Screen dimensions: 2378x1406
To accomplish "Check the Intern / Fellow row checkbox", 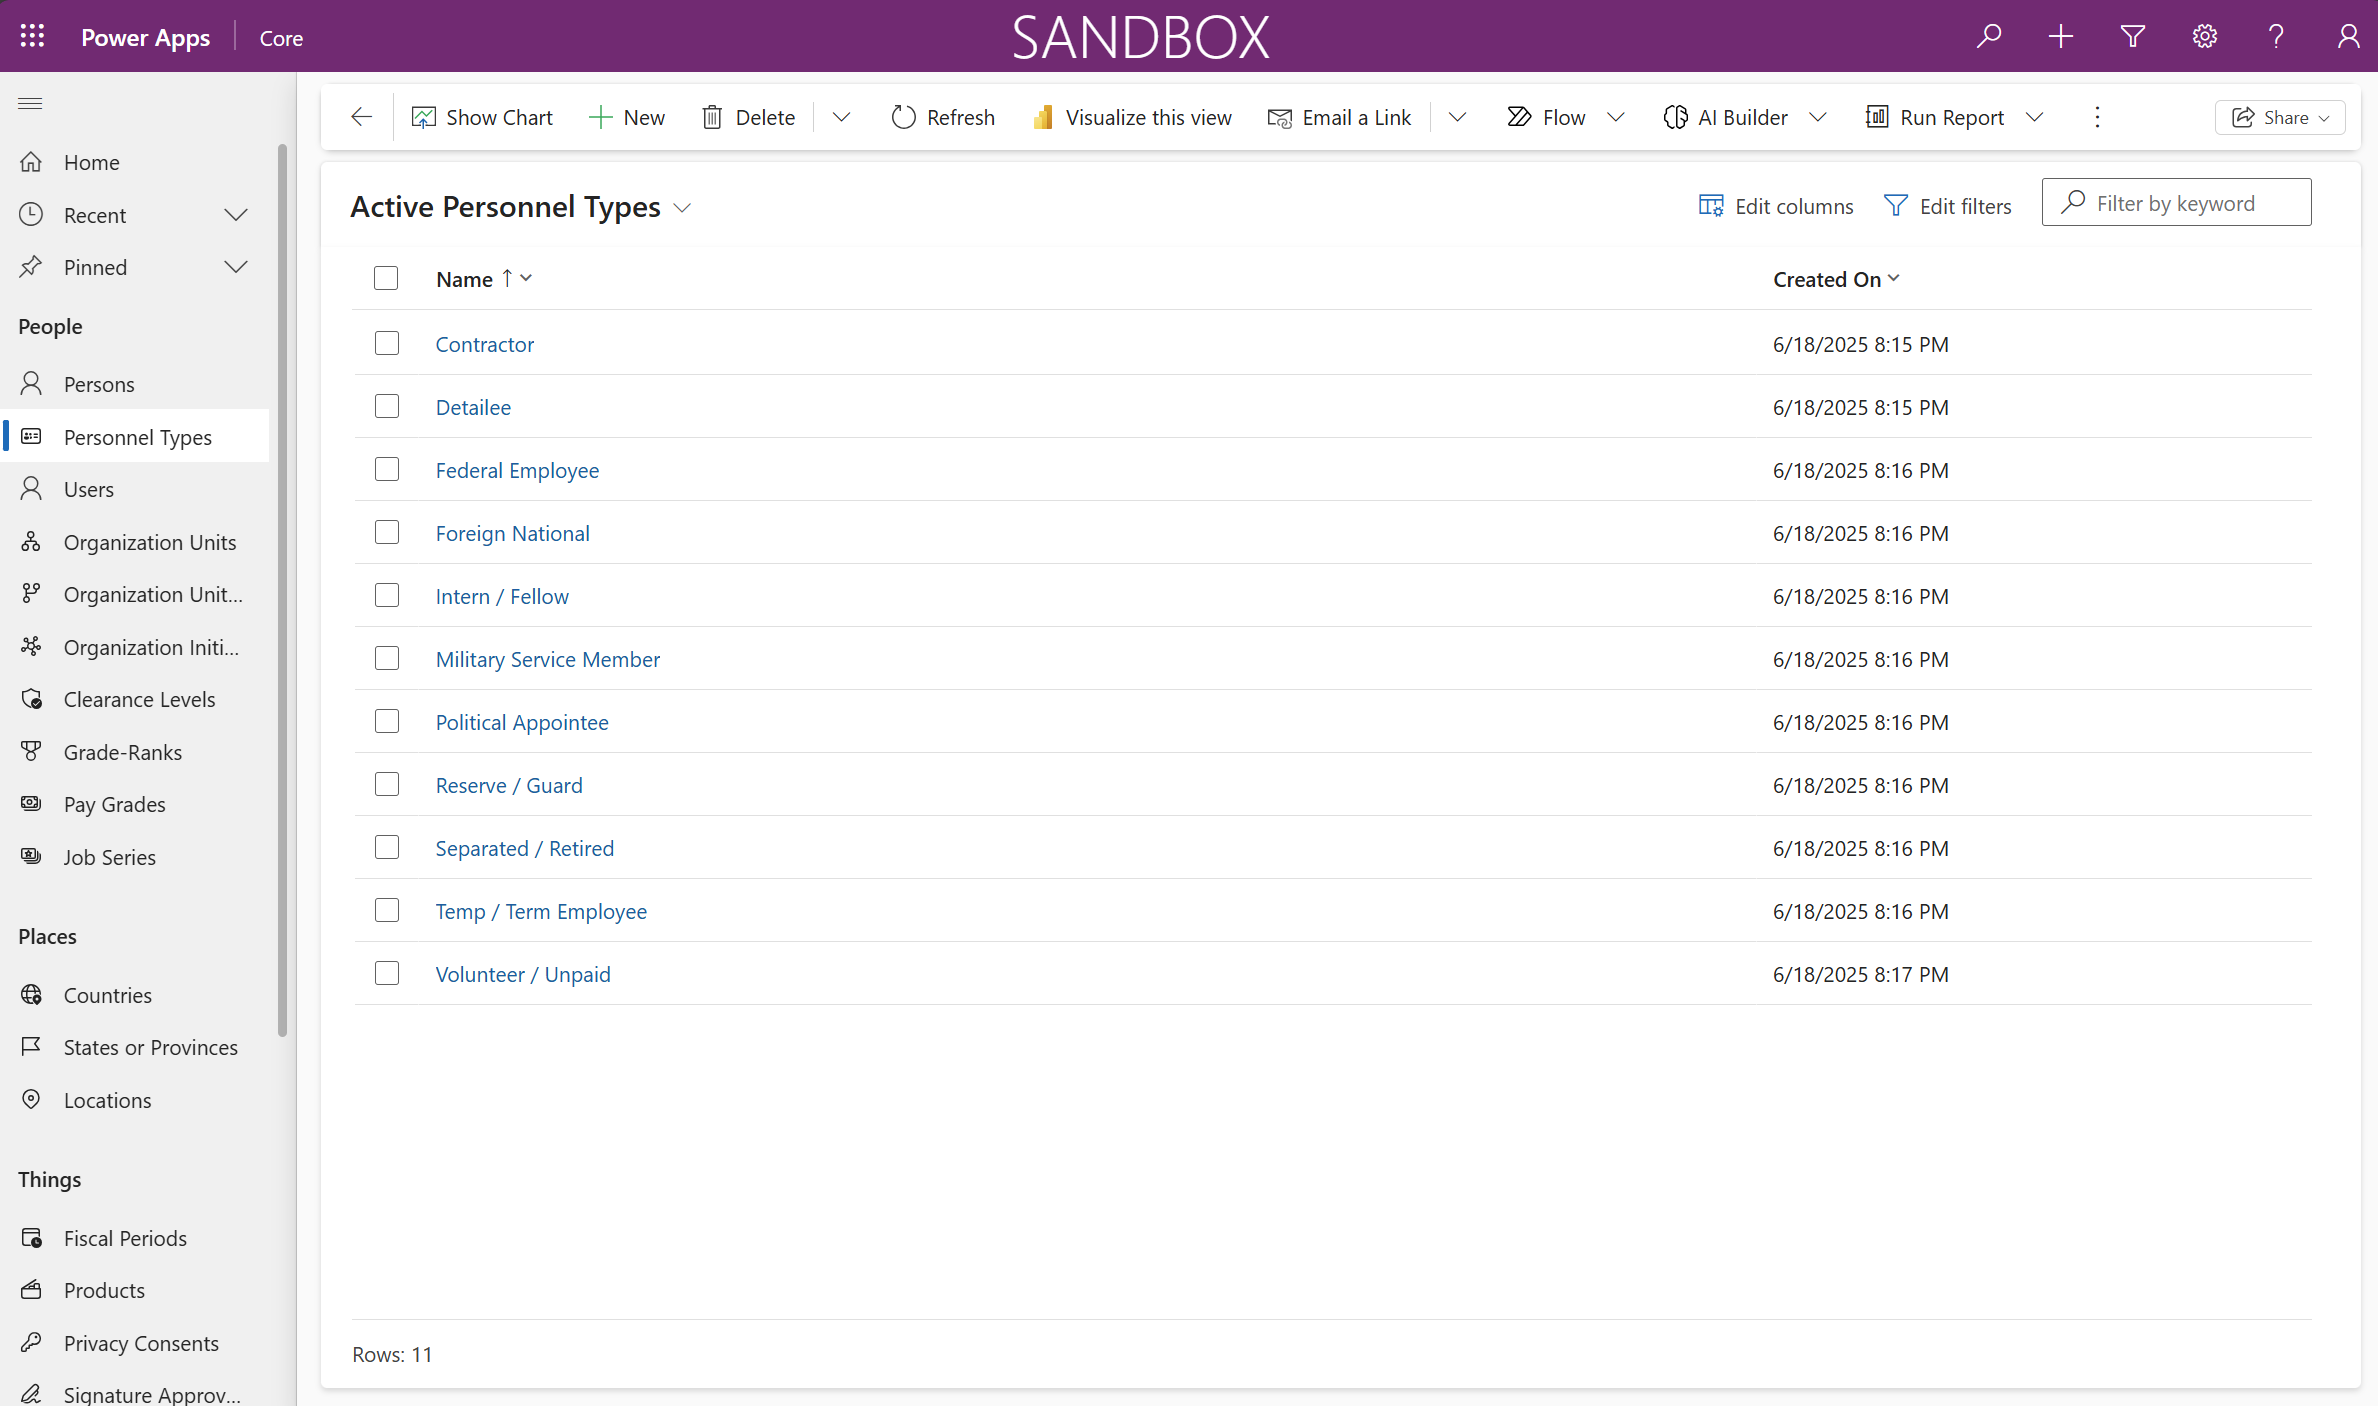I will [387, 595].
